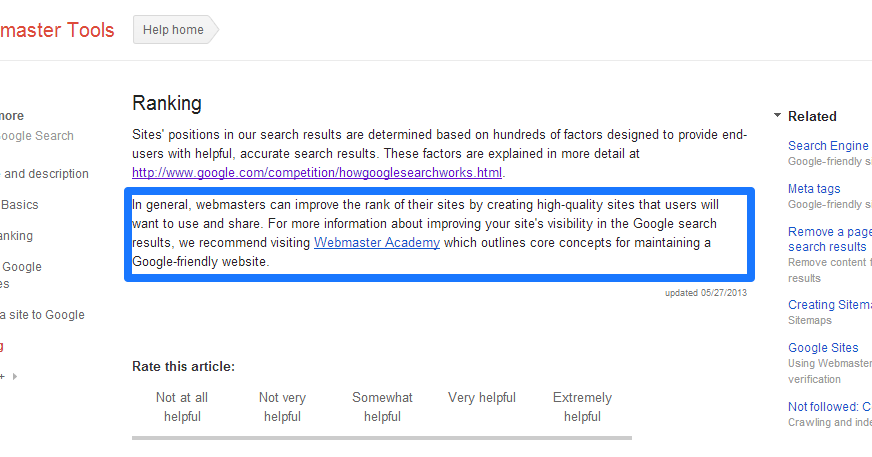Image resolution: width=872 pixels, height=457 pixels.
Task: Open the Search Engine related link
Action: [x=829, y=146]
